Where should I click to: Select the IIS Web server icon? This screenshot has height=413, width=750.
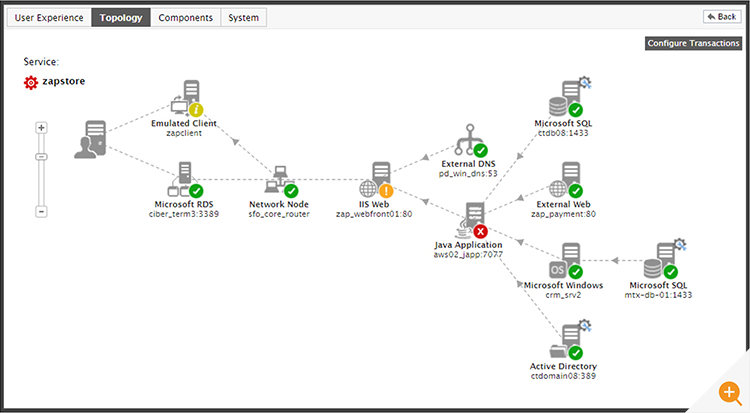pos(375,179)
